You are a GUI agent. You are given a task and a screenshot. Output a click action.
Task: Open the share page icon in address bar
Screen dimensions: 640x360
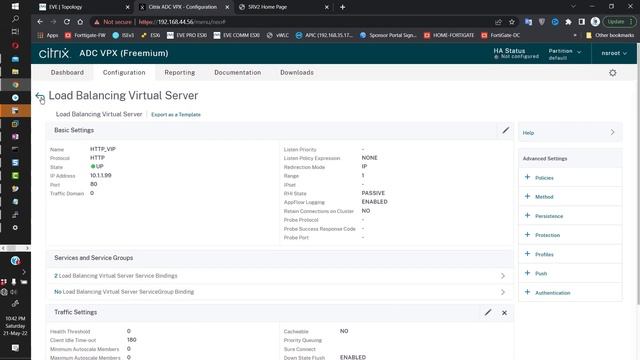click(498, 22)
